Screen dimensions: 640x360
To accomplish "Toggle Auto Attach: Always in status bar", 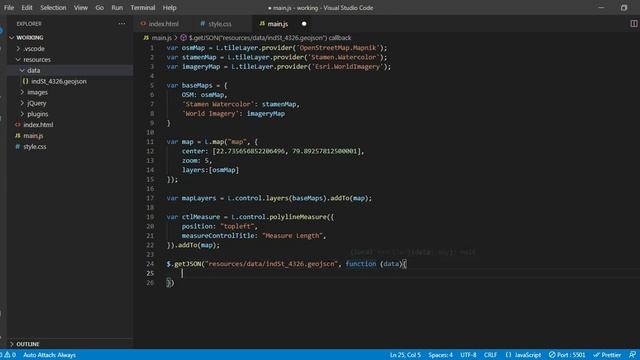I will [x=49, y=355].
